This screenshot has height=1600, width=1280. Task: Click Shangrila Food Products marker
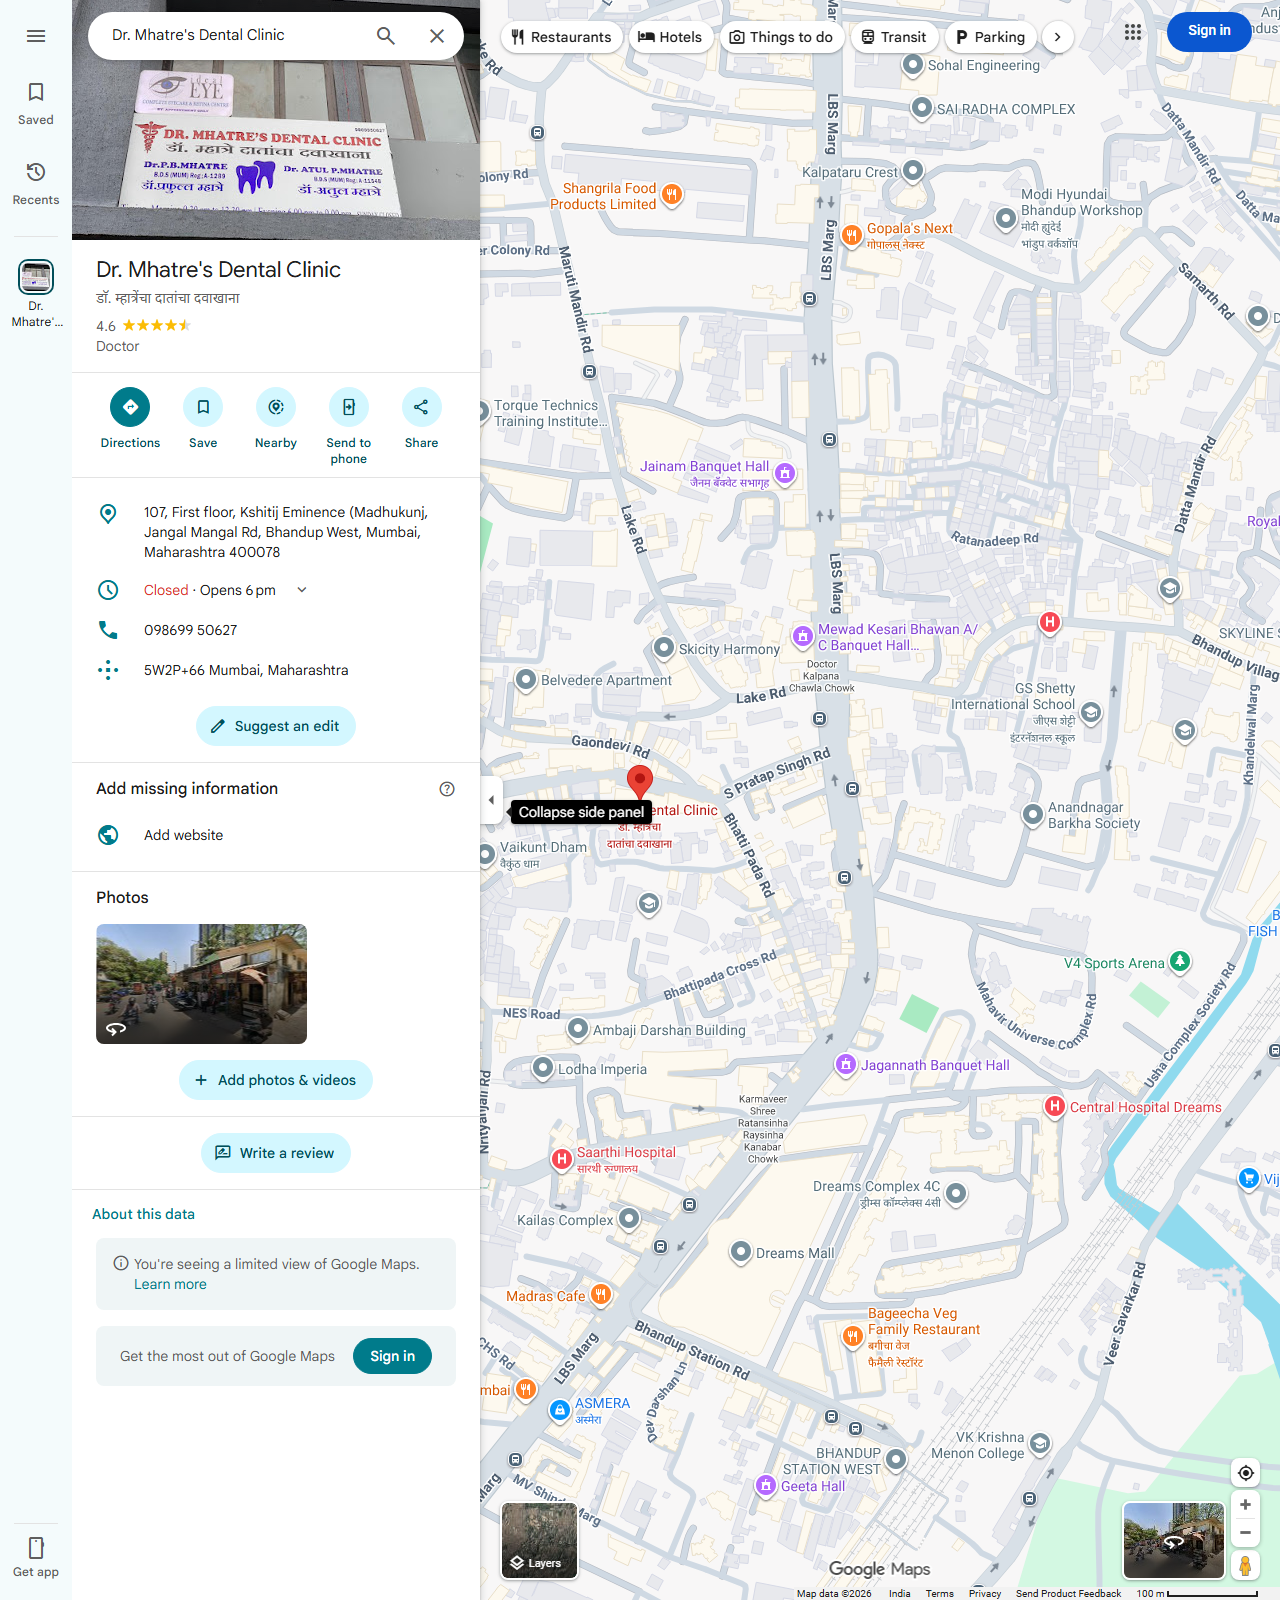(x=673, y=195)
